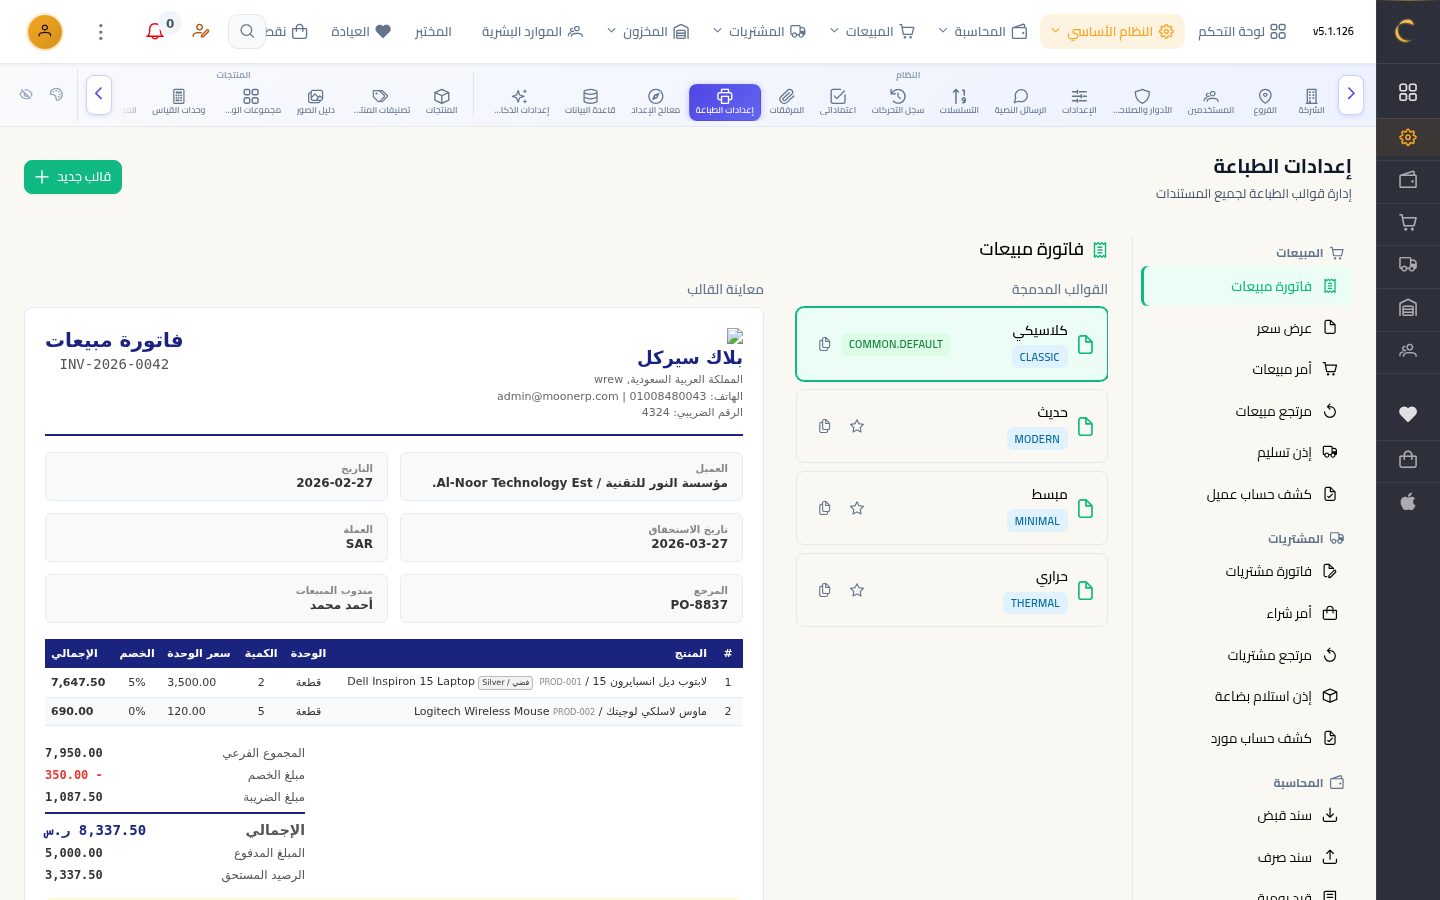This screenshot has height=900, width=1440.
Task: Expand the Inventory (المخزون) top menu dropdown
Action: 648,32
